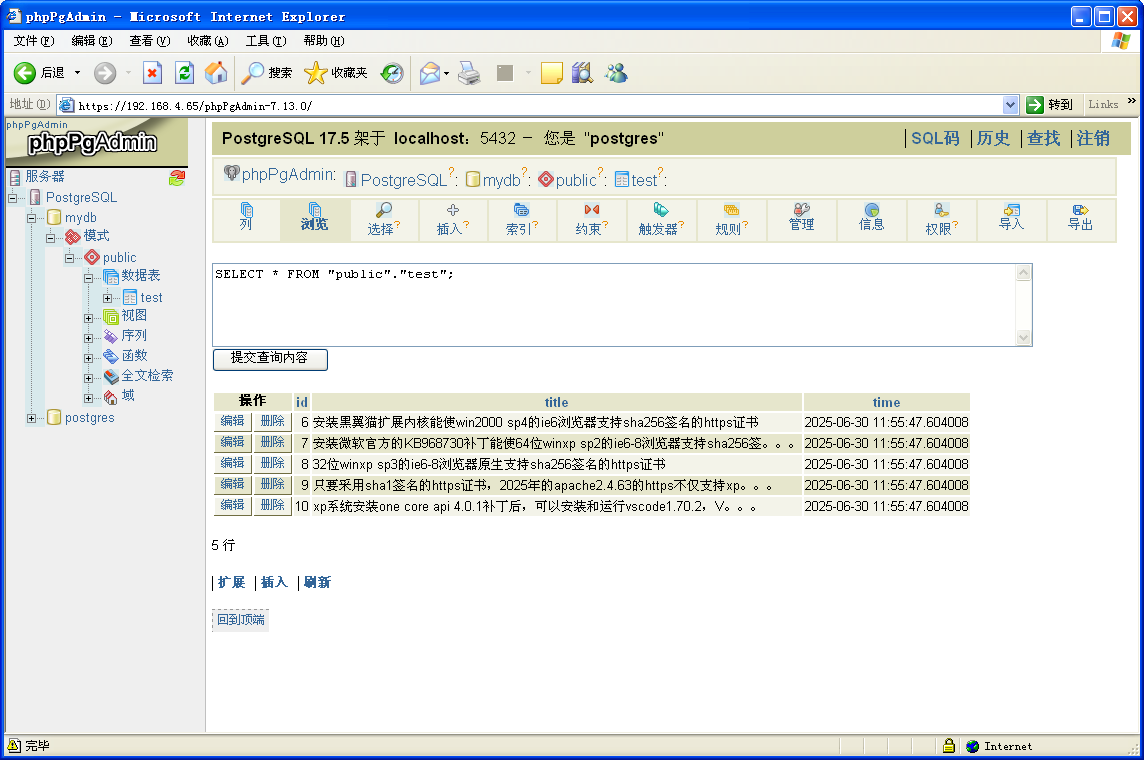Viewport: 1144px width, 760px height.
Task: Open the 历史 (History) header link
Action: pos(994,138)
